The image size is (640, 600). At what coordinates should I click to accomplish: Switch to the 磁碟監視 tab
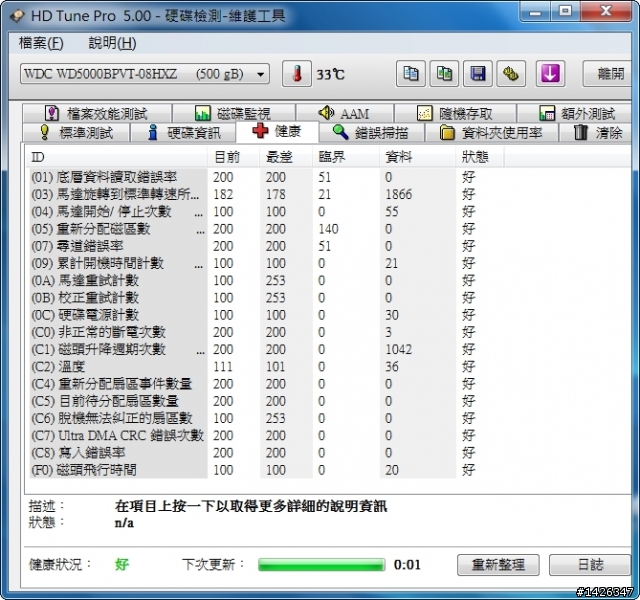[234, 113]
